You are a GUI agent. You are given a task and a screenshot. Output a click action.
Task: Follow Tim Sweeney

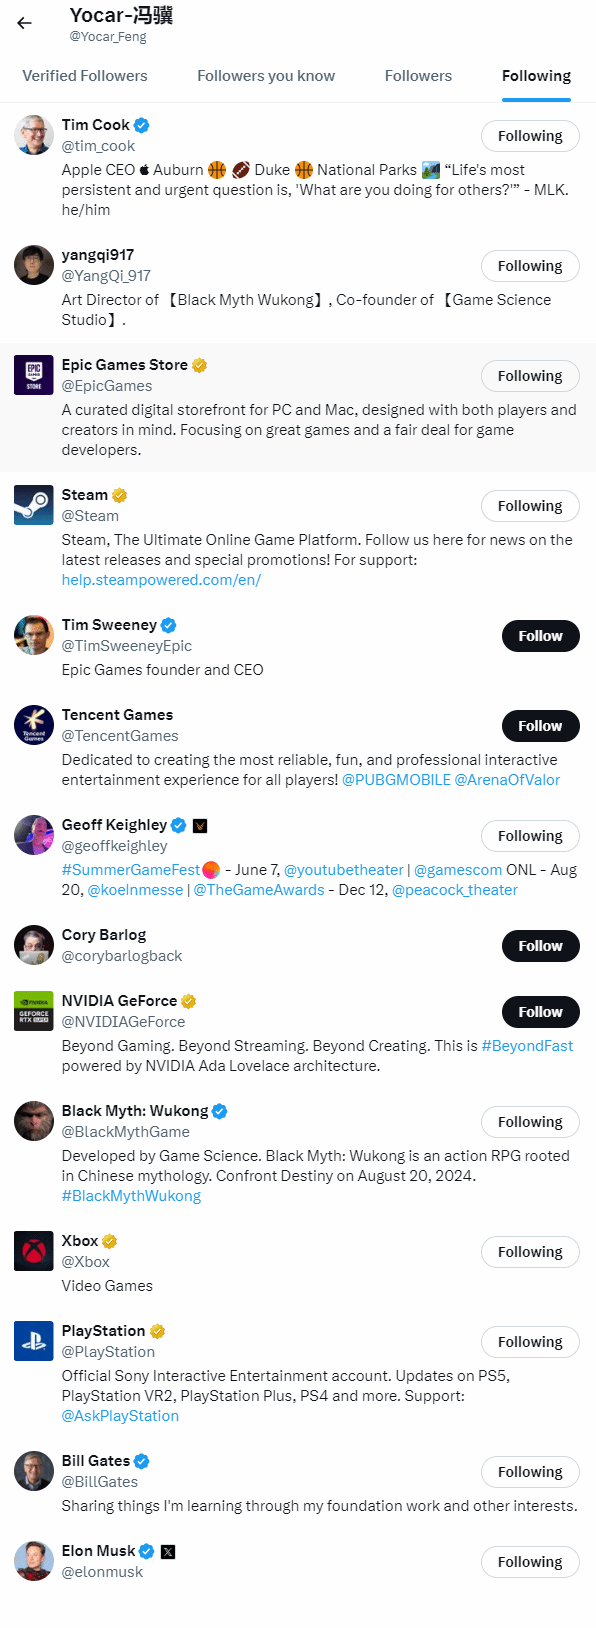click(540, 636)
